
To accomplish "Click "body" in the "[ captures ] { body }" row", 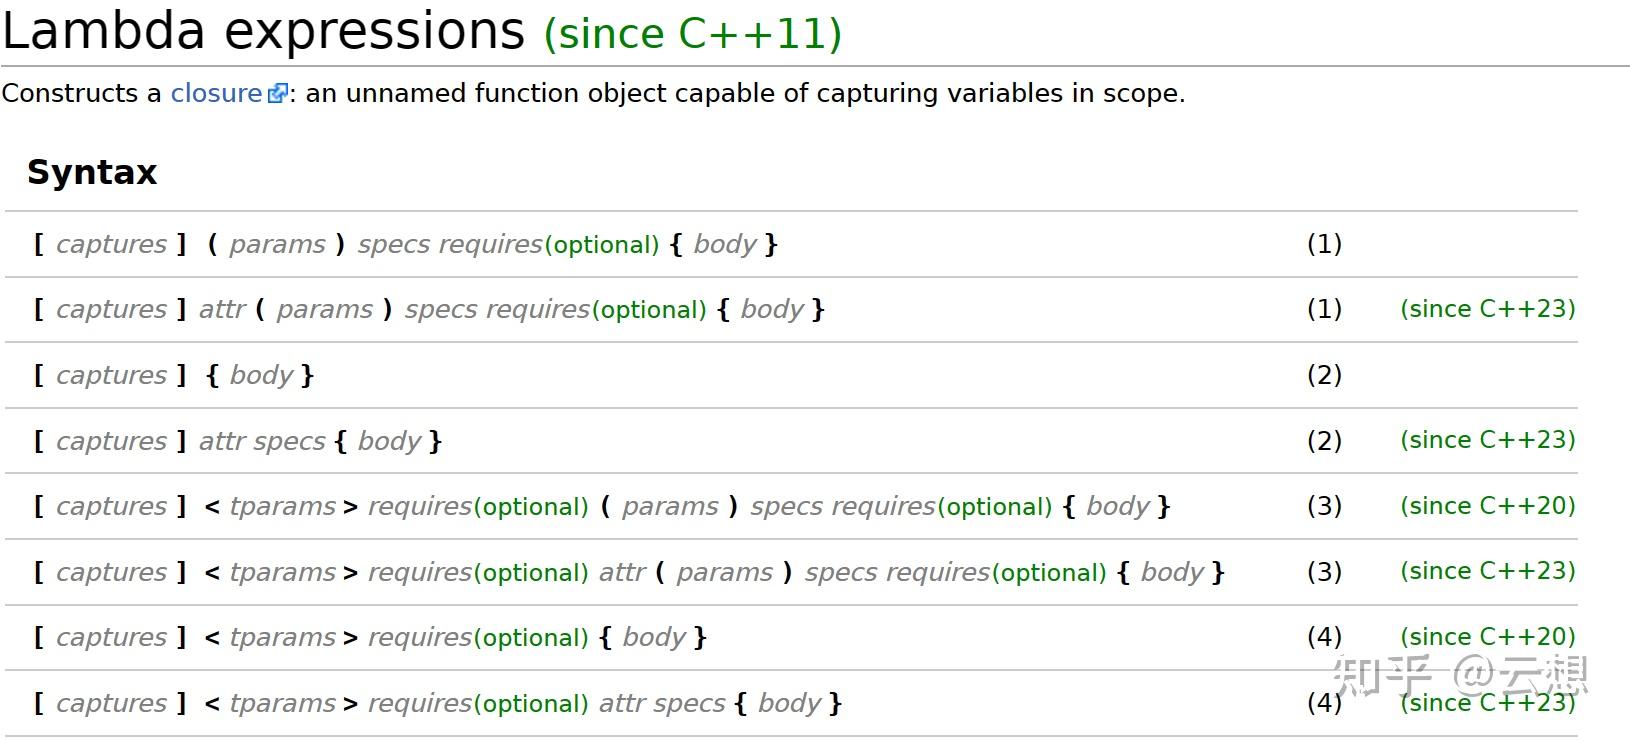I will 260,375.
